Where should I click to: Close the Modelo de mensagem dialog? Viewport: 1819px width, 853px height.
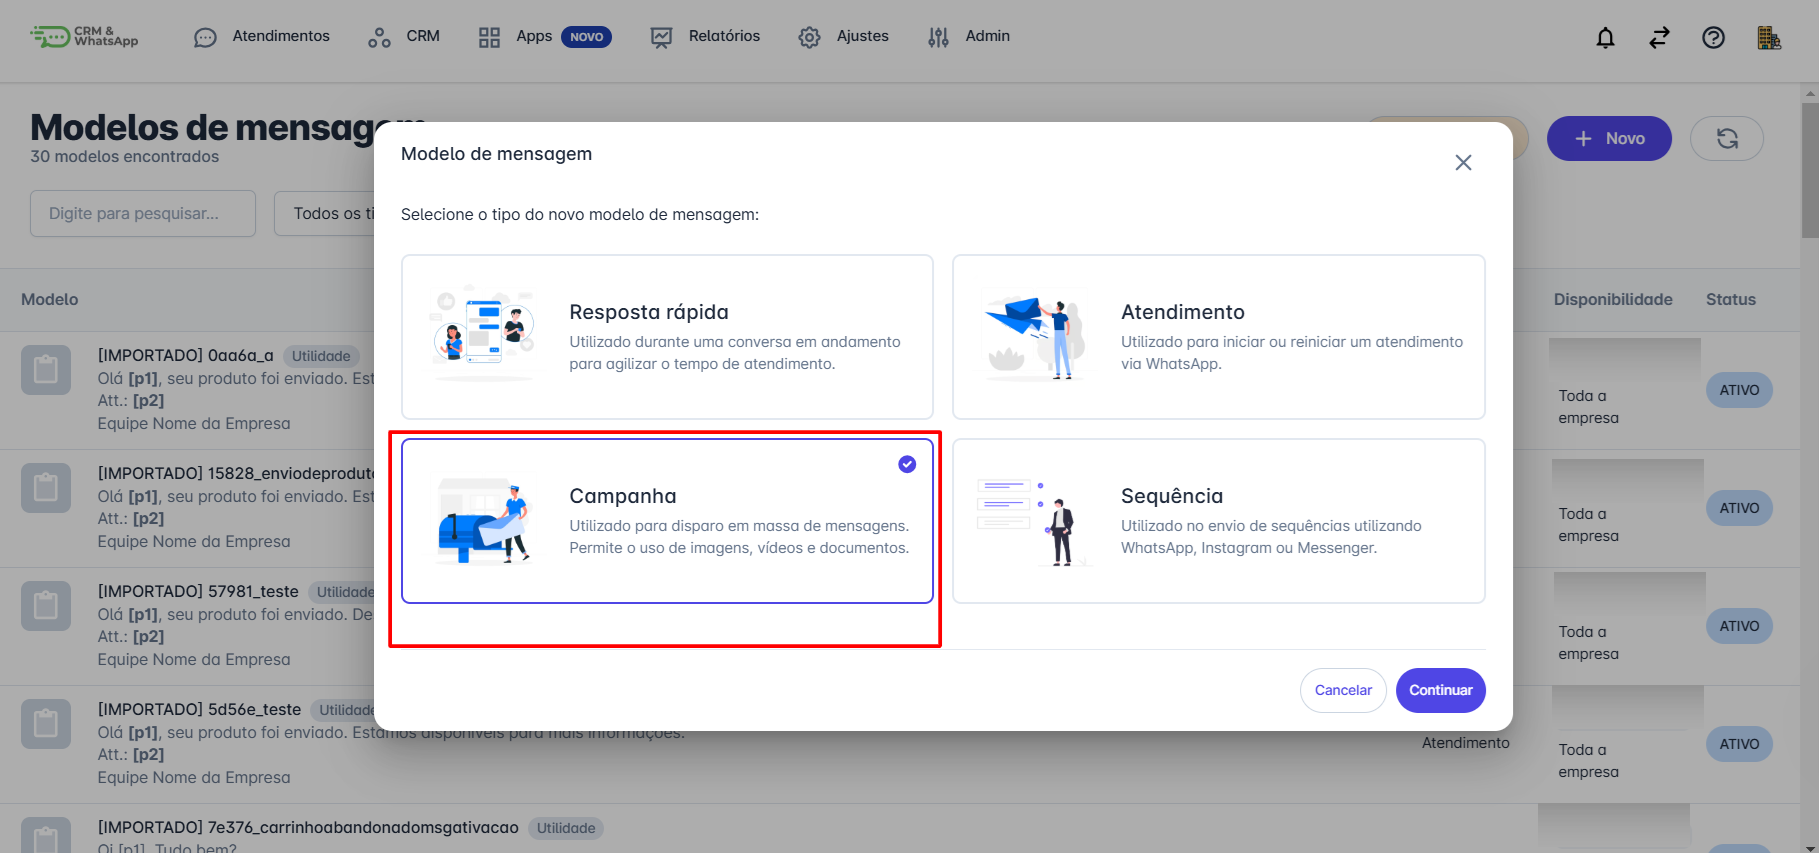(1463, 163)
